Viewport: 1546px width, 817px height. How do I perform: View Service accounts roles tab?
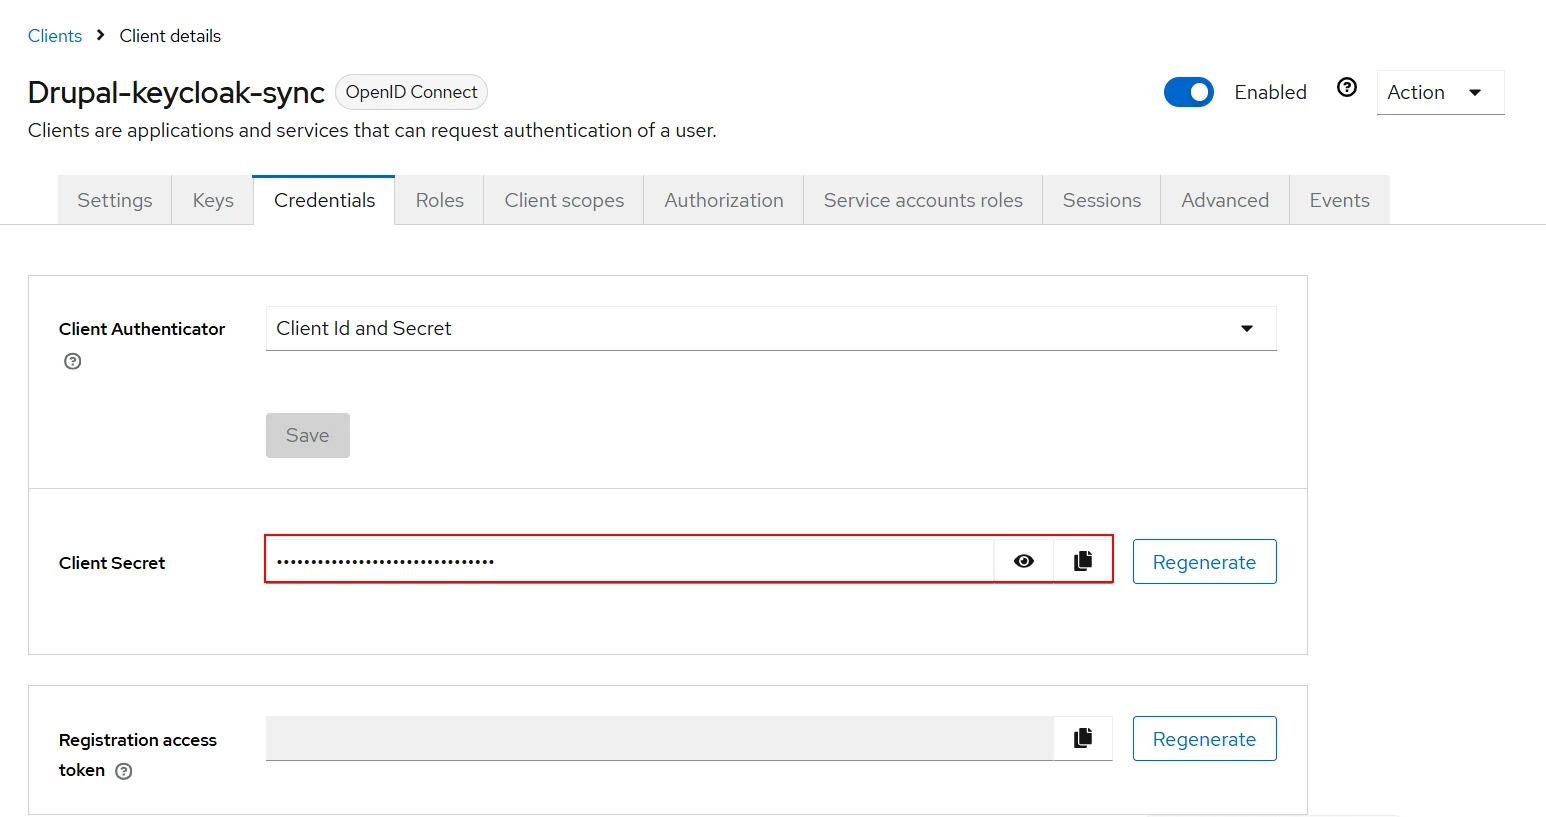(x=922, y=200)
